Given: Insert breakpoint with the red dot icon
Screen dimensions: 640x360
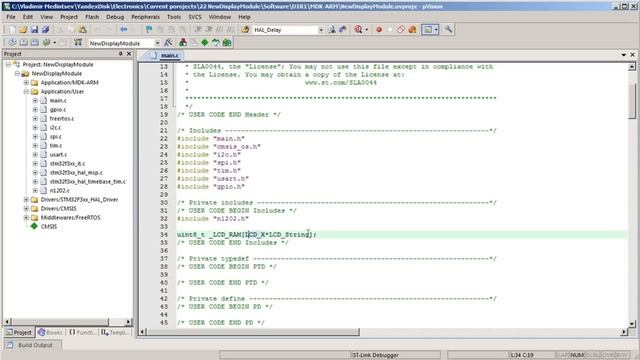Looking at the screenshot, I should pos(379,29).
